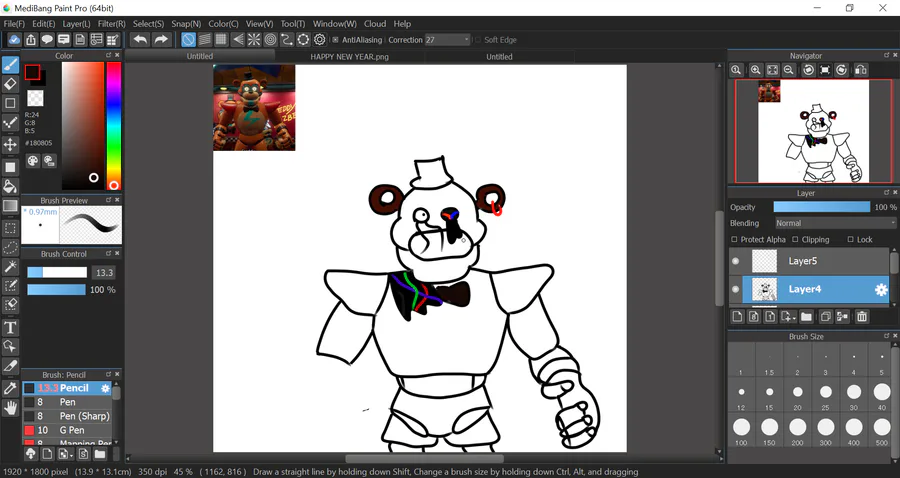The width and height of the screenshot is (900, 478).
Task: Enable the concentric circle snap guide
Action: pos(270,40)
